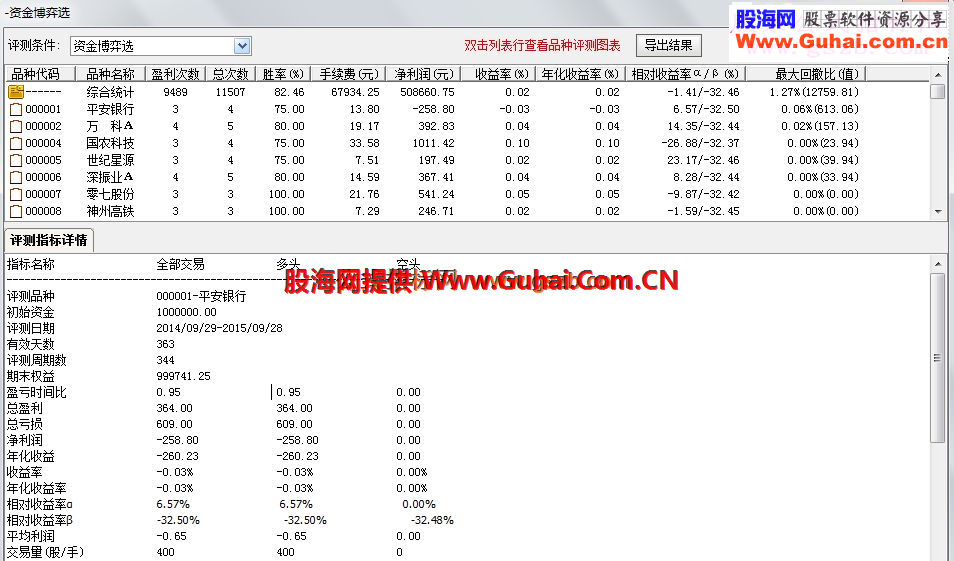
Task: Select the 评测指标详情 tab
Action: coord(49,240)
